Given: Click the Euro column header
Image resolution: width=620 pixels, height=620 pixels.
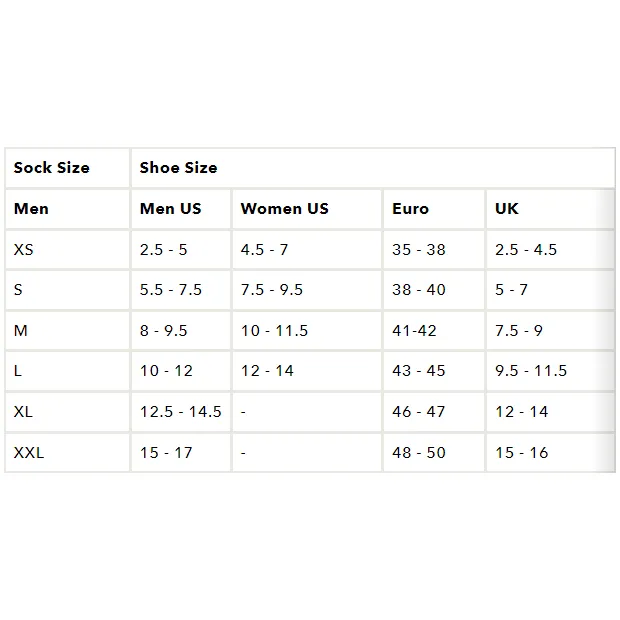Looking at the screenshot, I should tap(434, 209).
